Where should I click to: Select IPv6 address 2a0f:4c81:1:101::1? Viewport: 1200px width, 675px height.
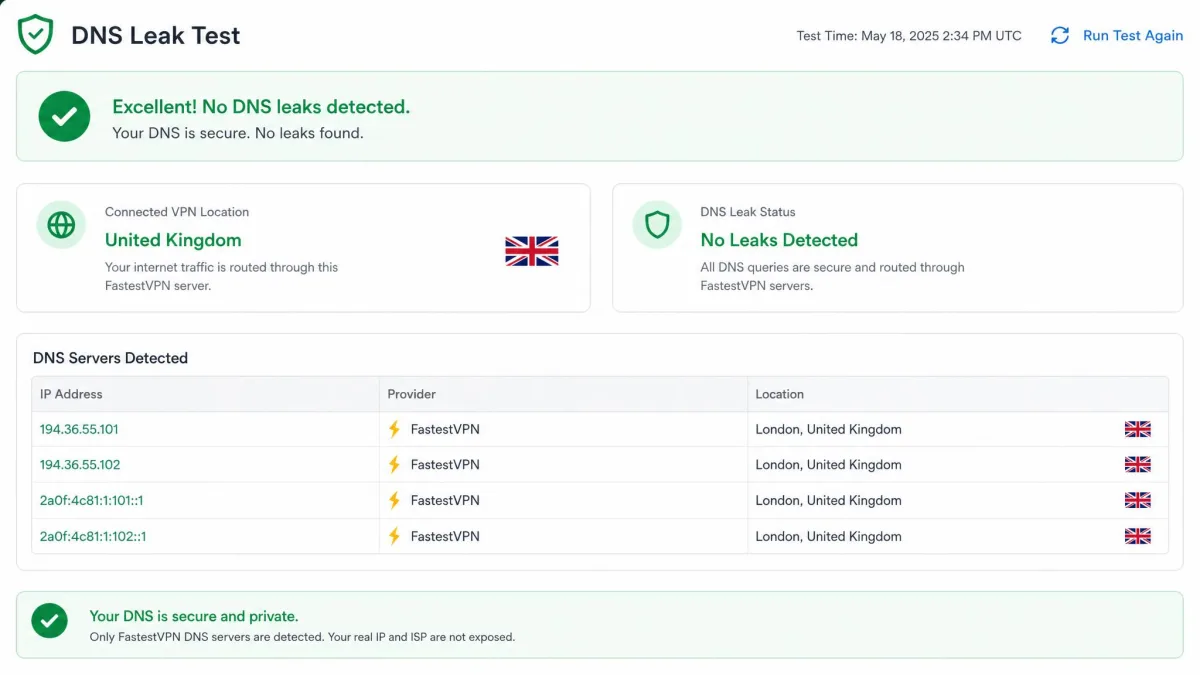click(91, 500)
